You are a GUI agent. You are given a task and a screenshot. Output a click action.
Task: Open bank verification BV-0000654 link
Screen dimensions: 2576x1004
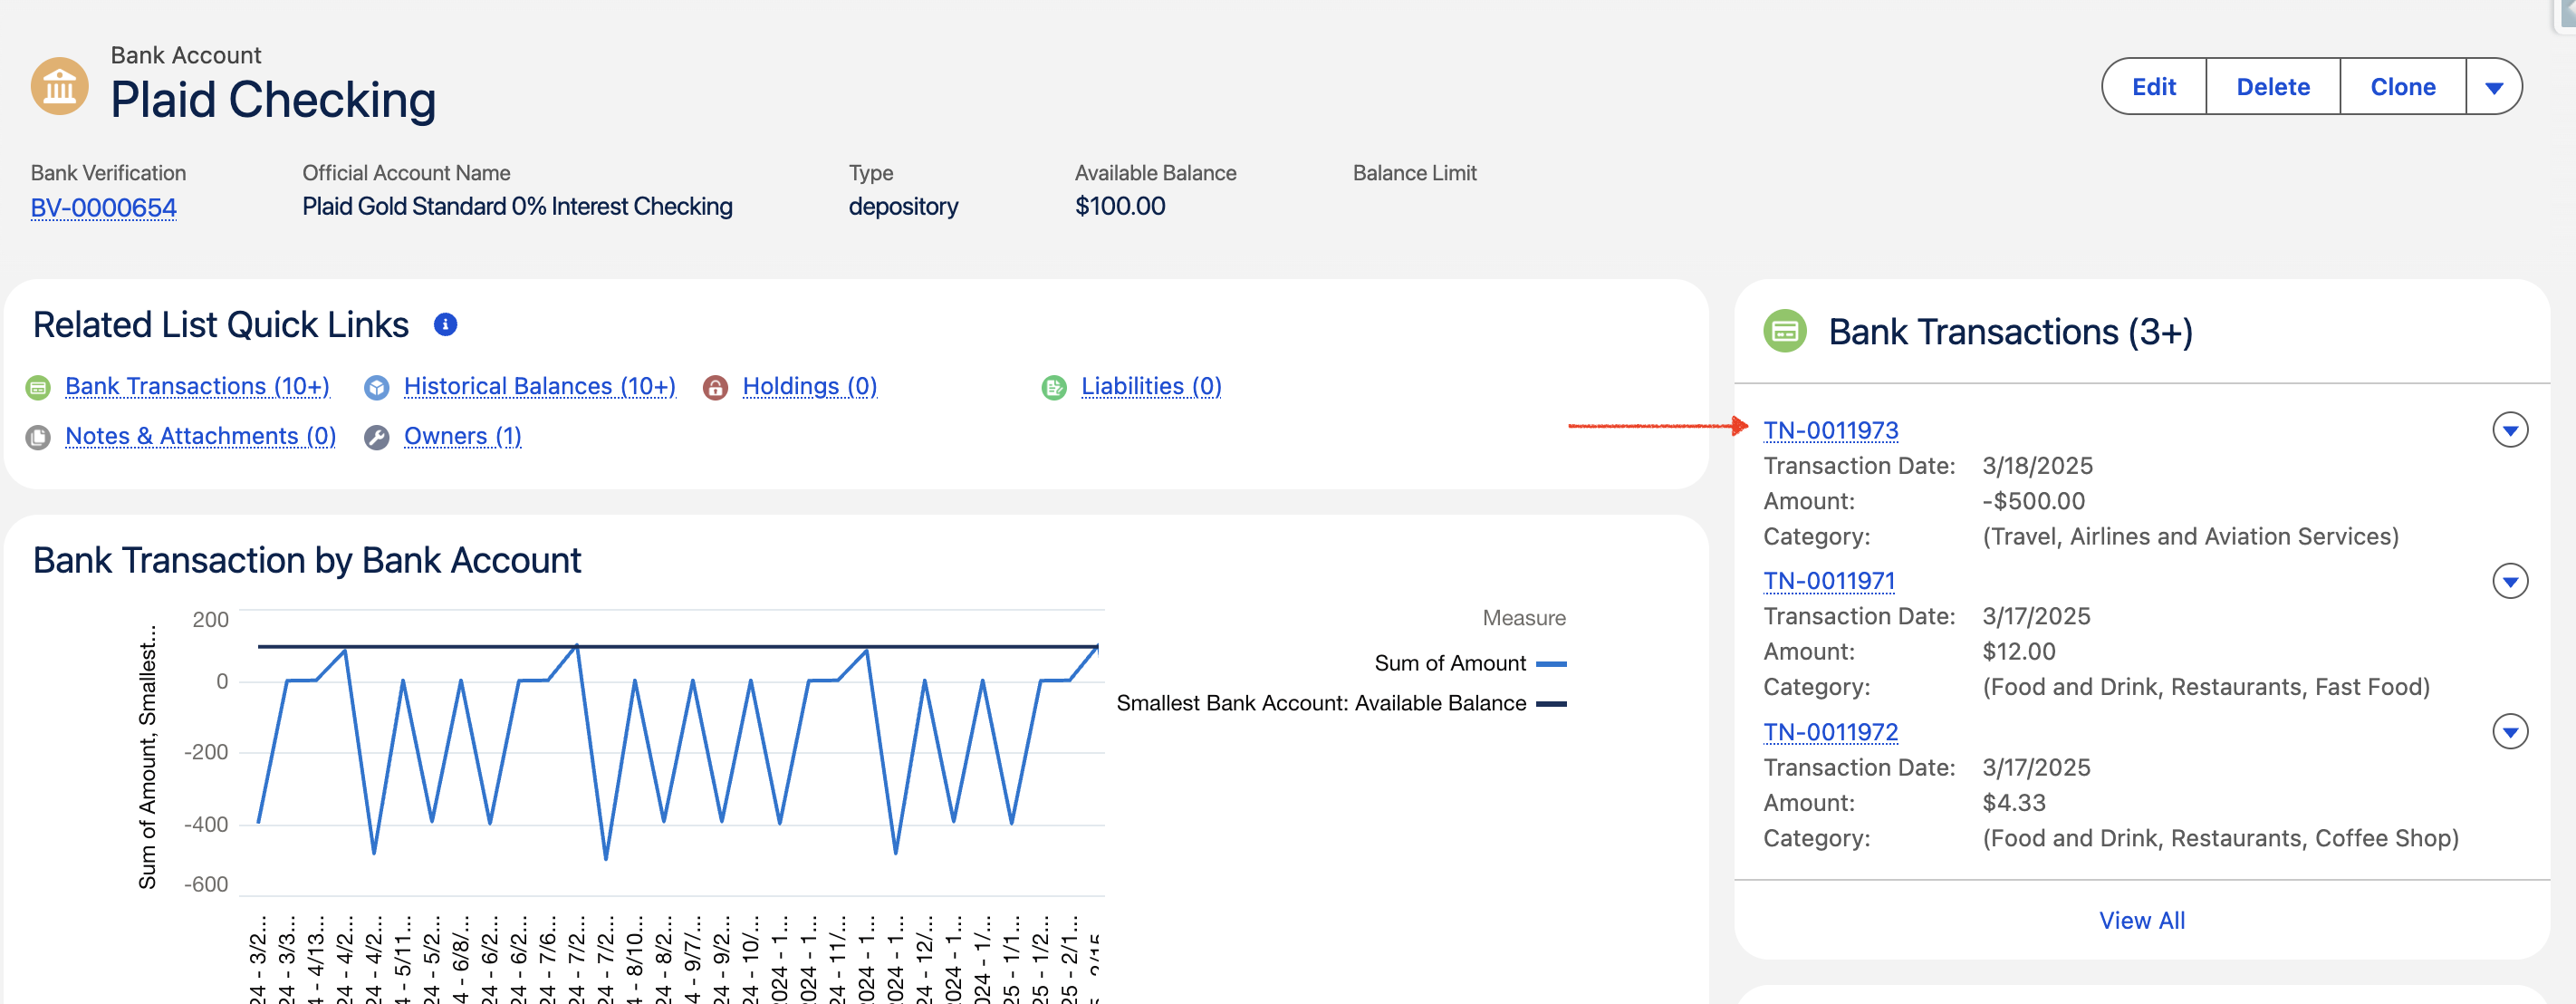coord(104,208)
